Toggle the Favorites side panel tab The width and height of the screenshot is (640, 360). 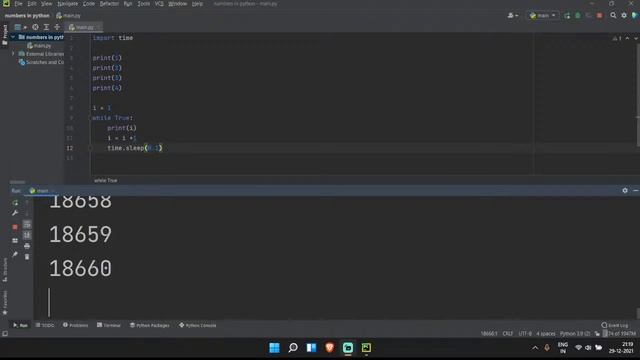click(5, 303)
